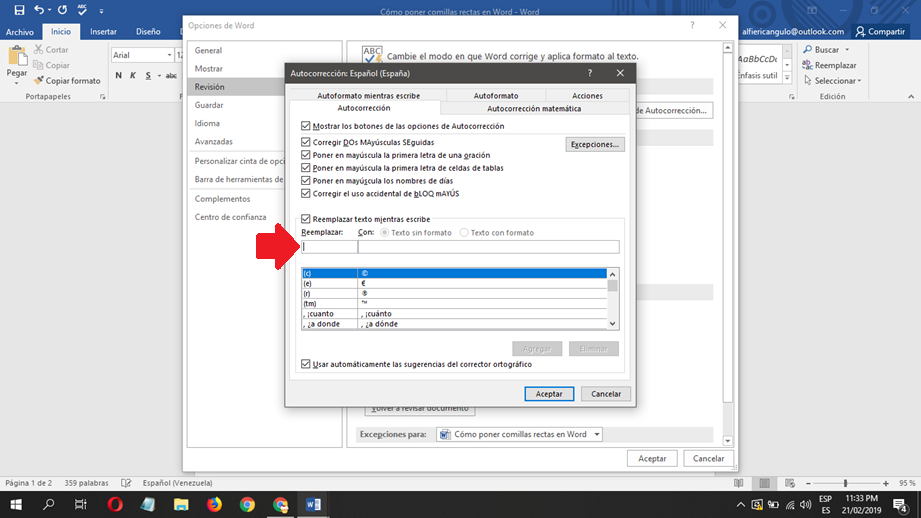The width and height of the screenshot is (921, 518).
Task: Toggle Reemplazar texto mientras escribe checkbox
Action: 305,219
